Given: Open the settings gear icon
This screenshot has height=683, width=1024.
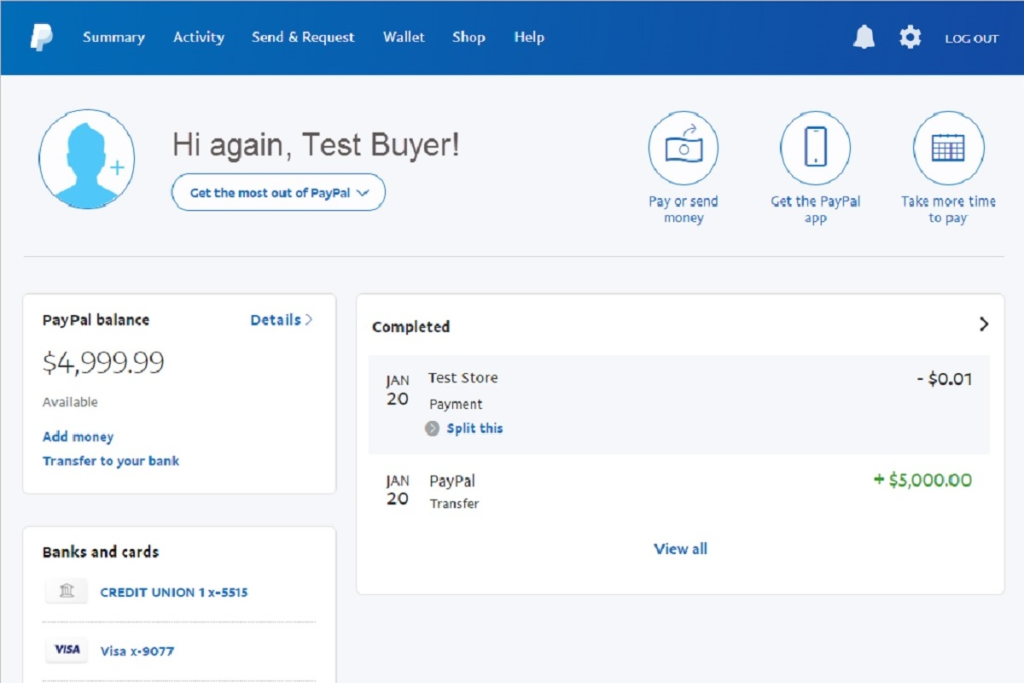Looking at the screenshot, I should (909, 38).
